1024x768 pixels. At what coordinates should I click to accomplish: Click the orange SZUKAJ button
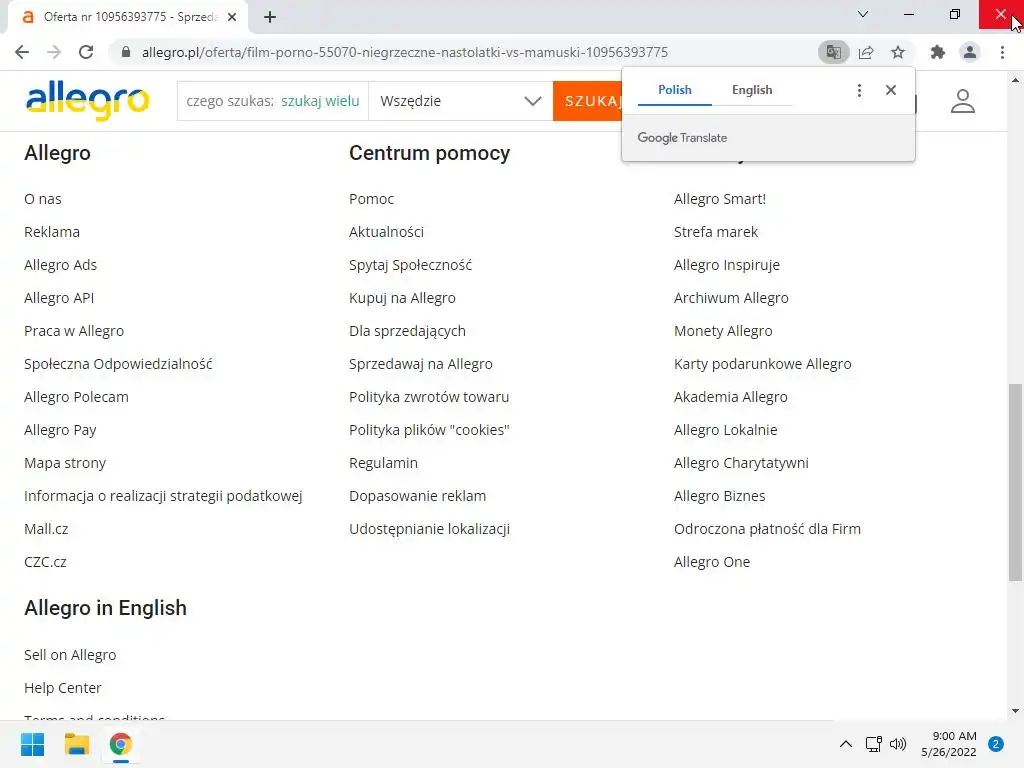coord(588,101)
